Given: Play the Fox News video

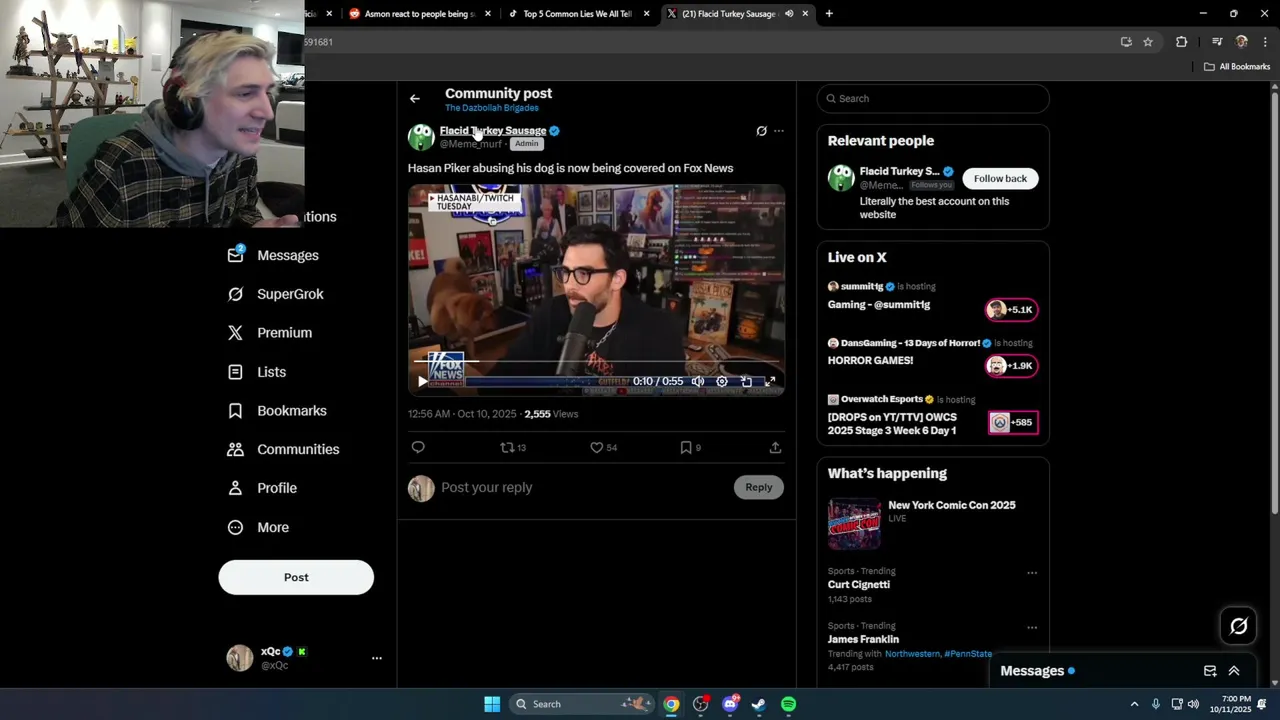Looking at the screenshot, I should coord(422,381).
